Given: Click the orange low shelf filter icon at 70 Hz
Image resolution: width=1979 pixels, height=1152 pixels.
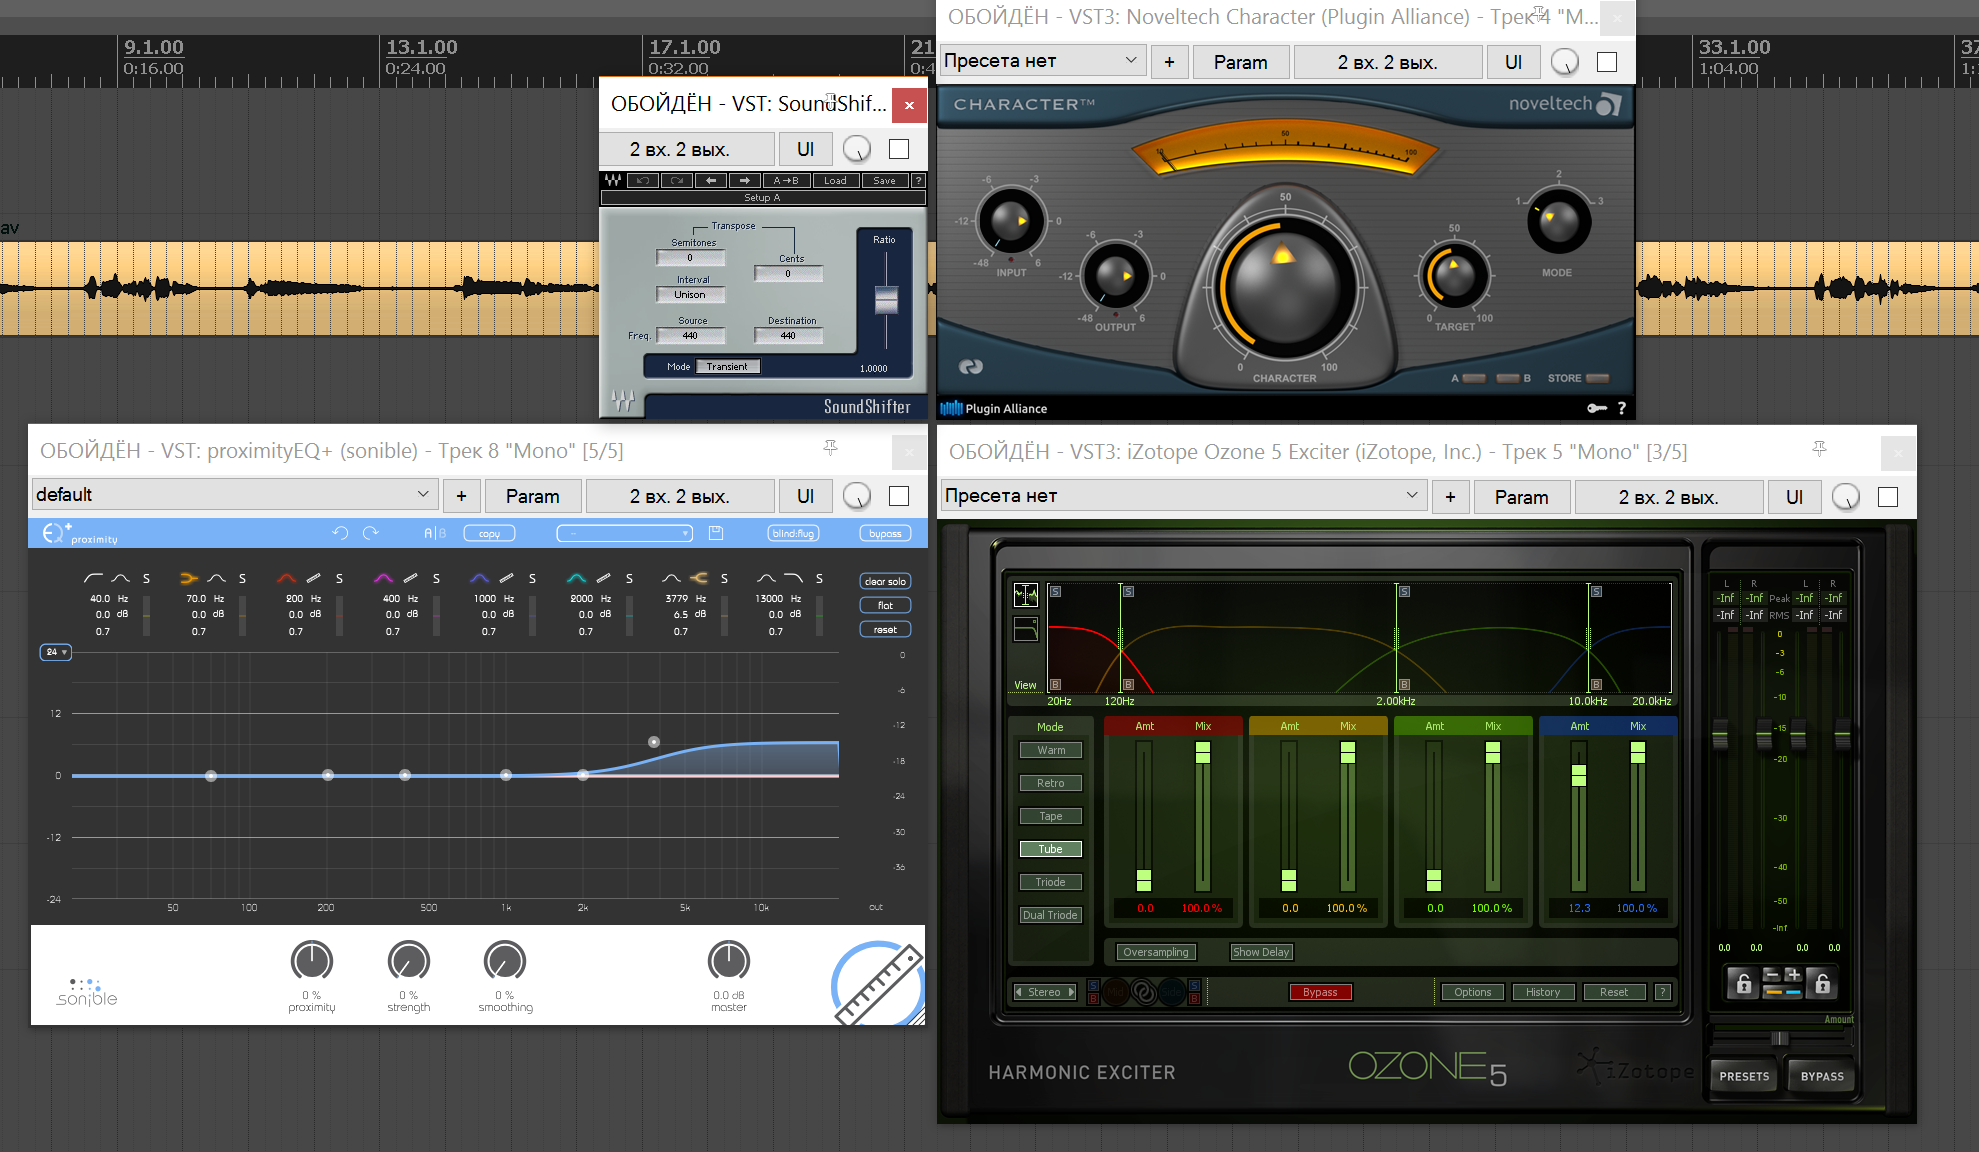Looking at the screenshot, I should pos(189,578).
